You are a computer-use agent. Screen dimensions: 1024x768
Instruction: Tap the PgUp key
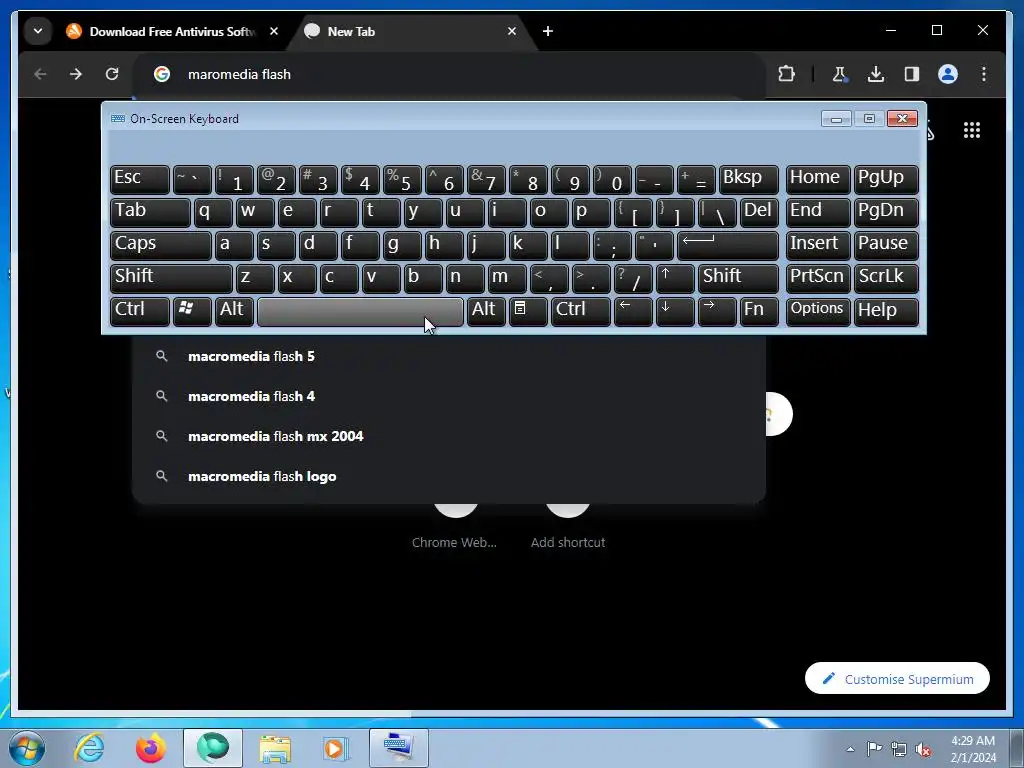pos(886,179)
